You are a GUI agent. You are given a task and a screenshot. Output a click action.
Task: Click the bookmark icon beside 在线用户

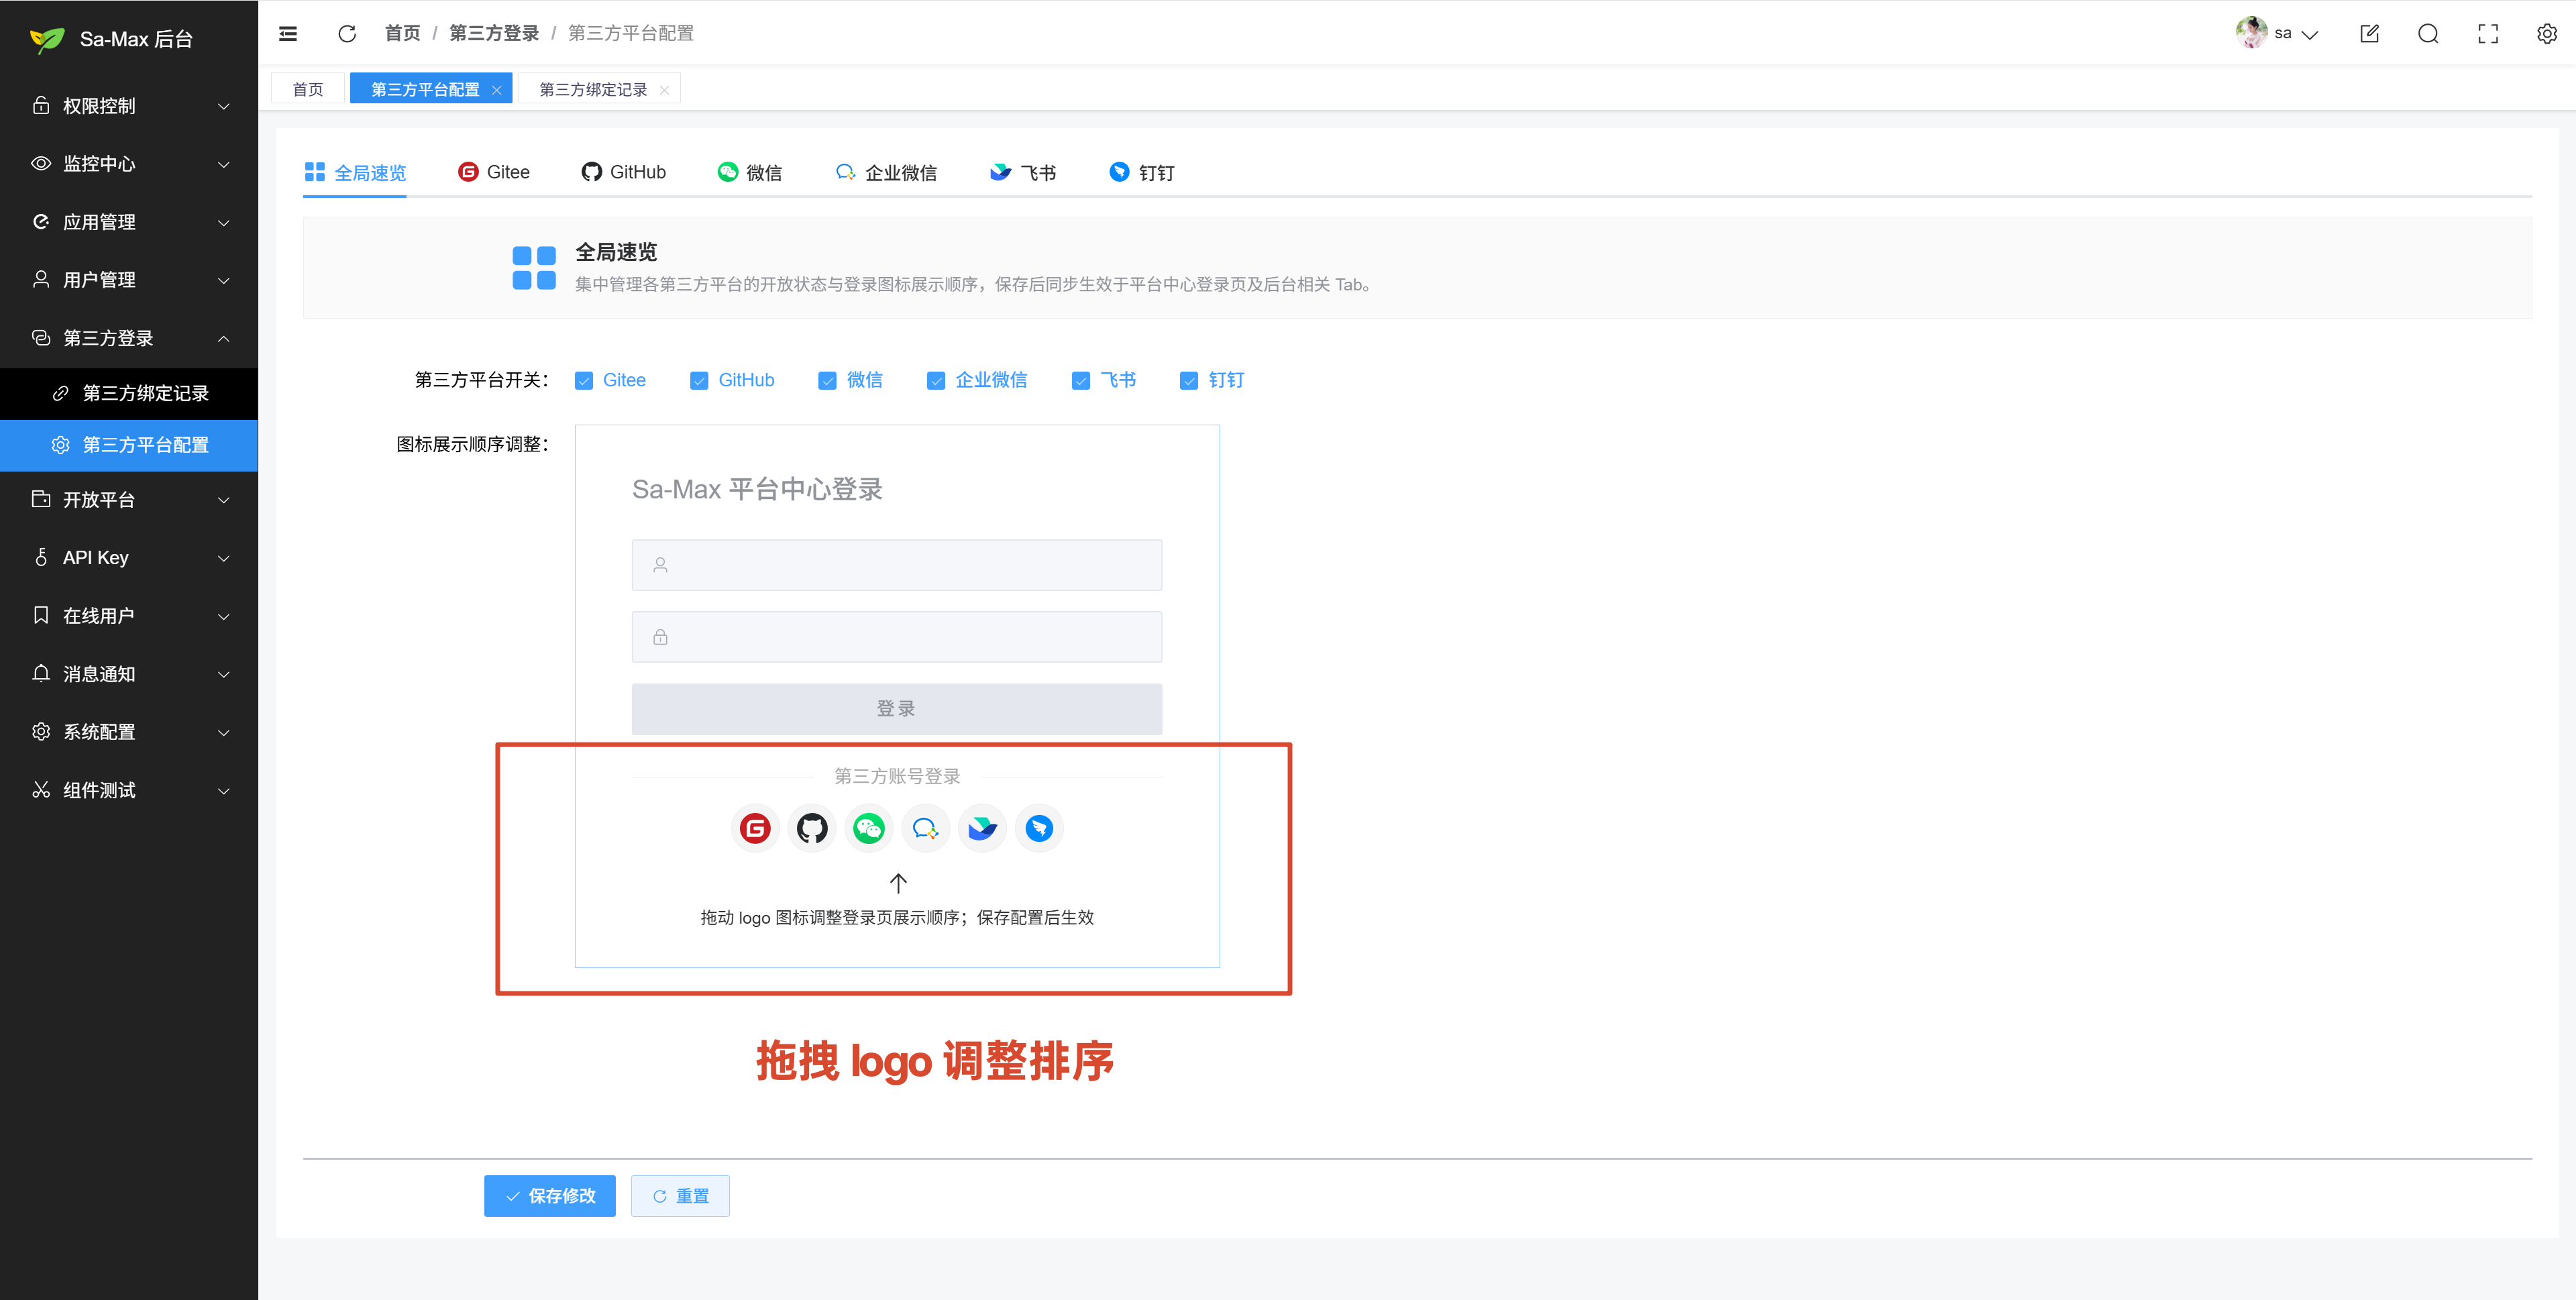click(x=41, y=615)
